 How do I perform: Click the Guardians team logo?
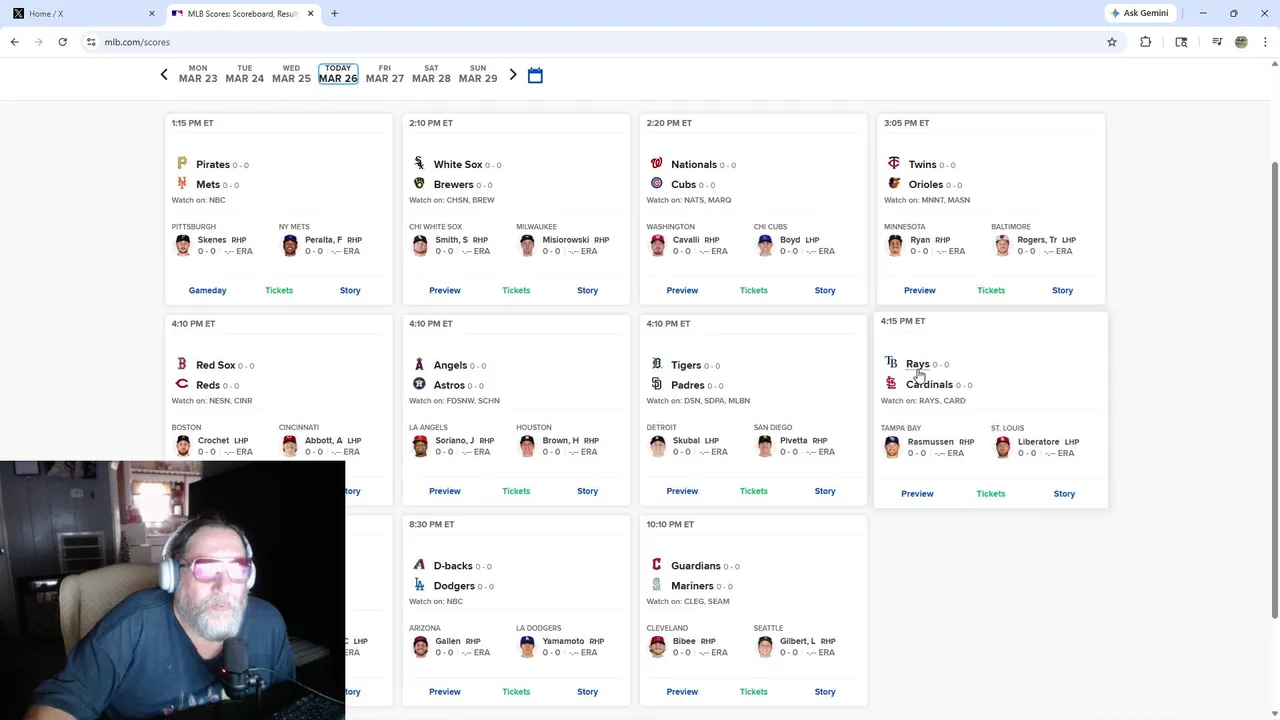[x=657, y=566]
